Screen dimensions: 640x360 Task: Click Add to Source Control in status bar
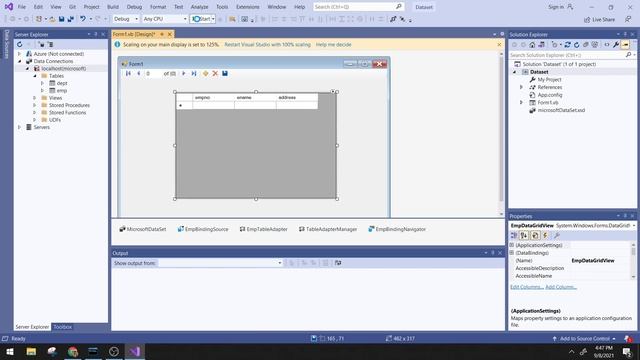click(x=584, y=339)
